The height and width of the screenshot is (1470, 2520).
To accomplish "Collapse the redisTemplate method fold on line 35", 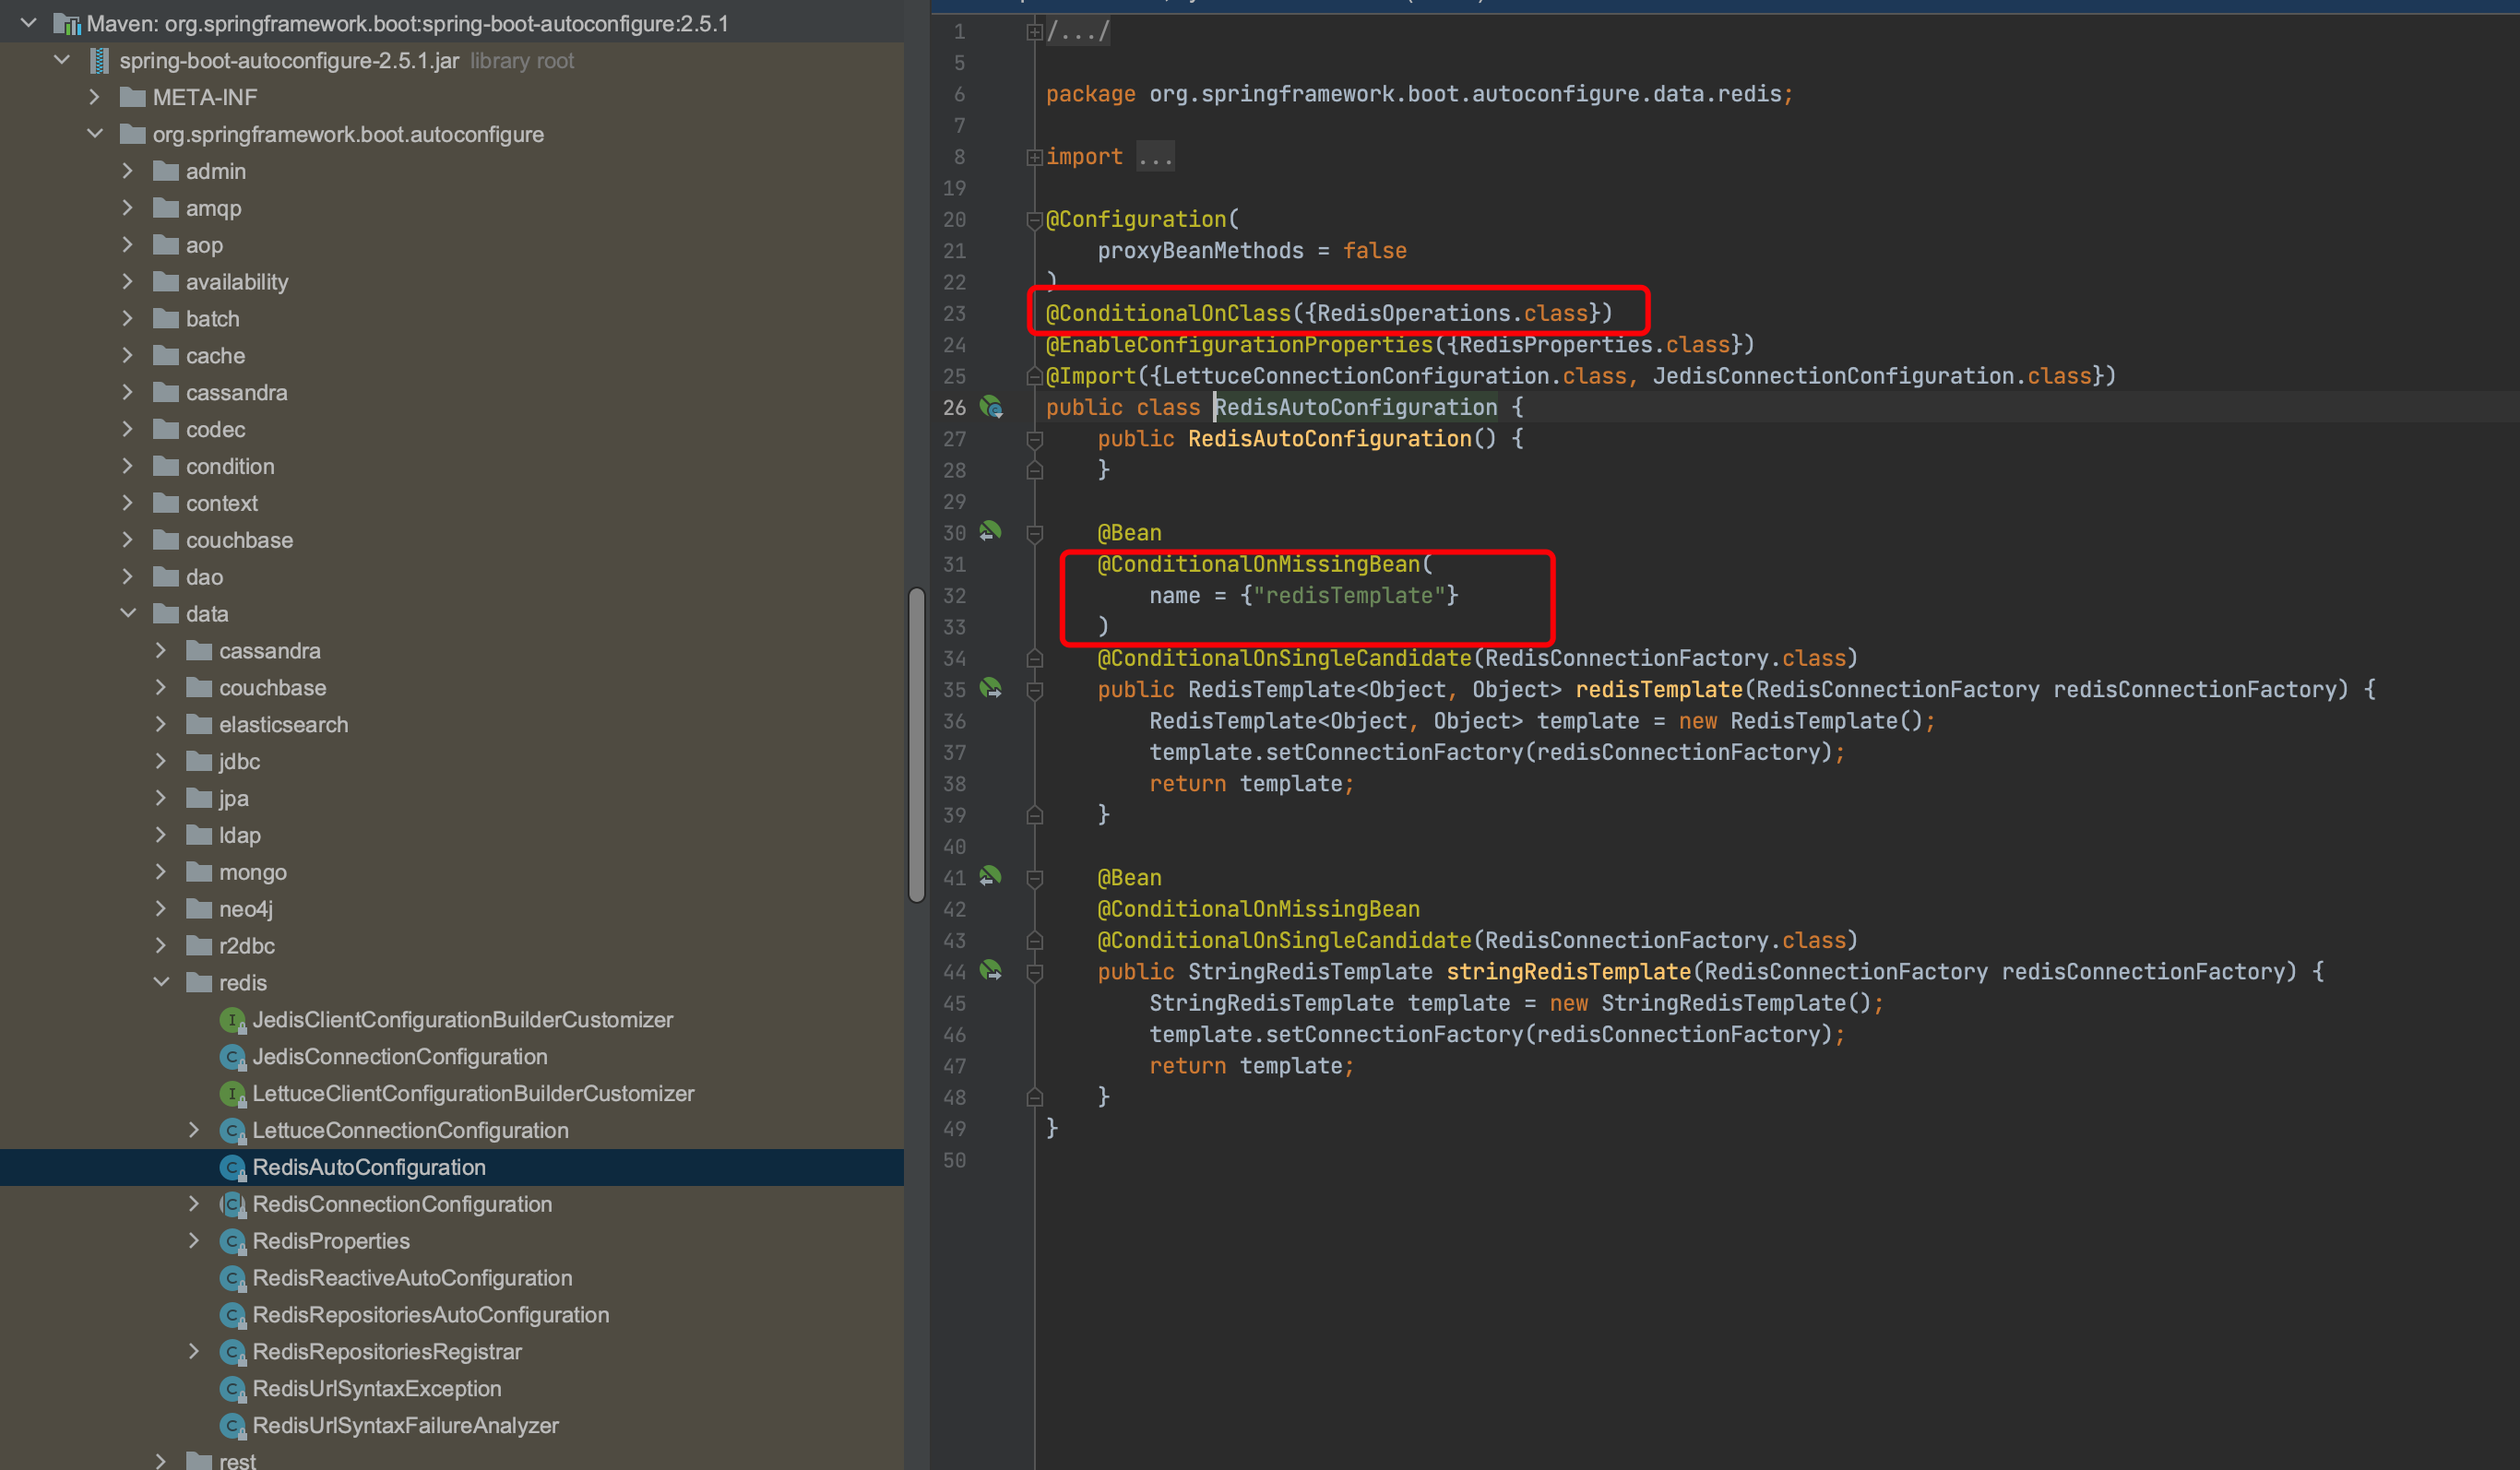I will (x=1034, y=690).
